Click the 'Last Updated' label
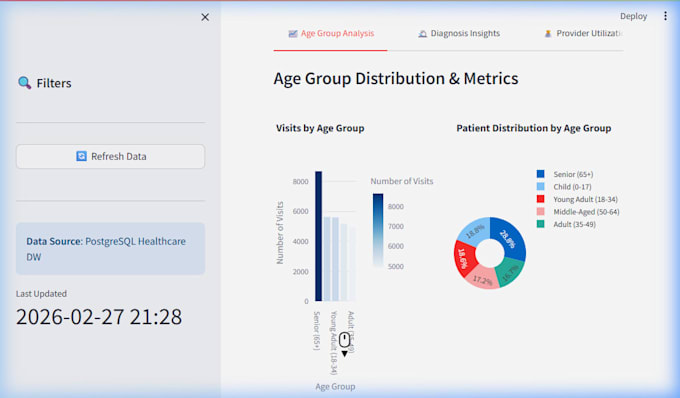 [x=41, y=294]
